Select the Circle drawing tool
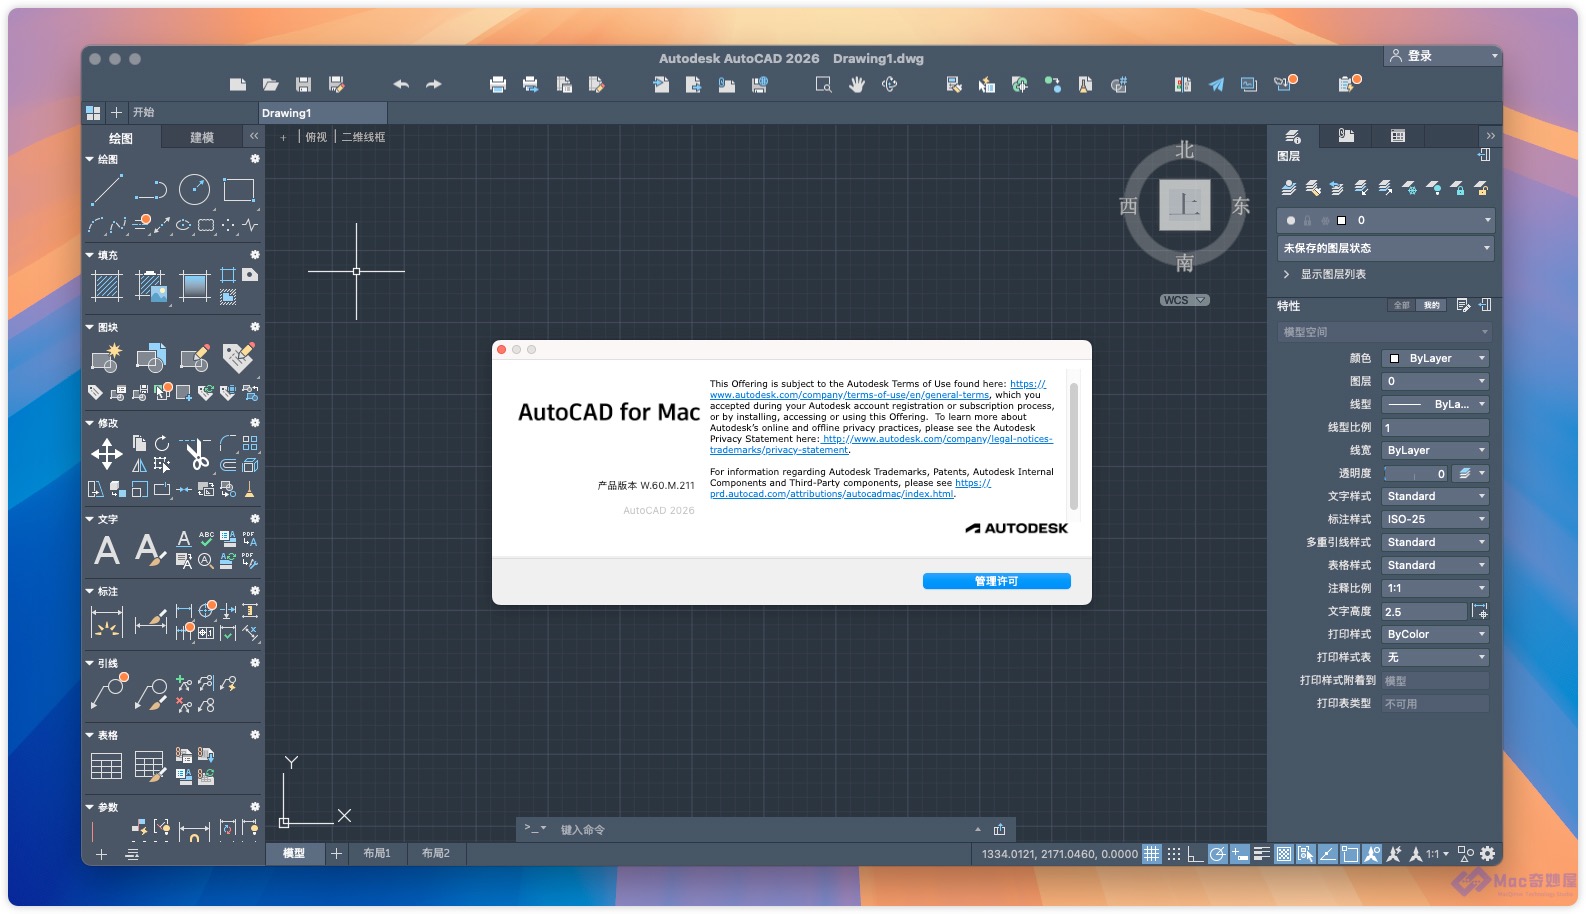The width and height of the screenshot is (1586, 914). (194, 189)
